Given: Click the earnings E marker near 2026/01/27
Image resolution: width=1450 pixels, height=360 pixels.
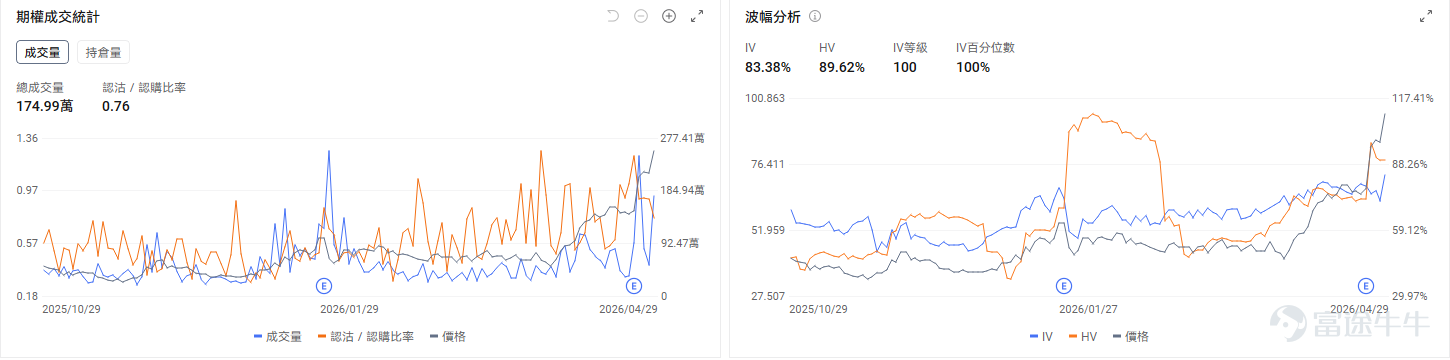Looking at the screenshot, I should tap(1063, 286).
